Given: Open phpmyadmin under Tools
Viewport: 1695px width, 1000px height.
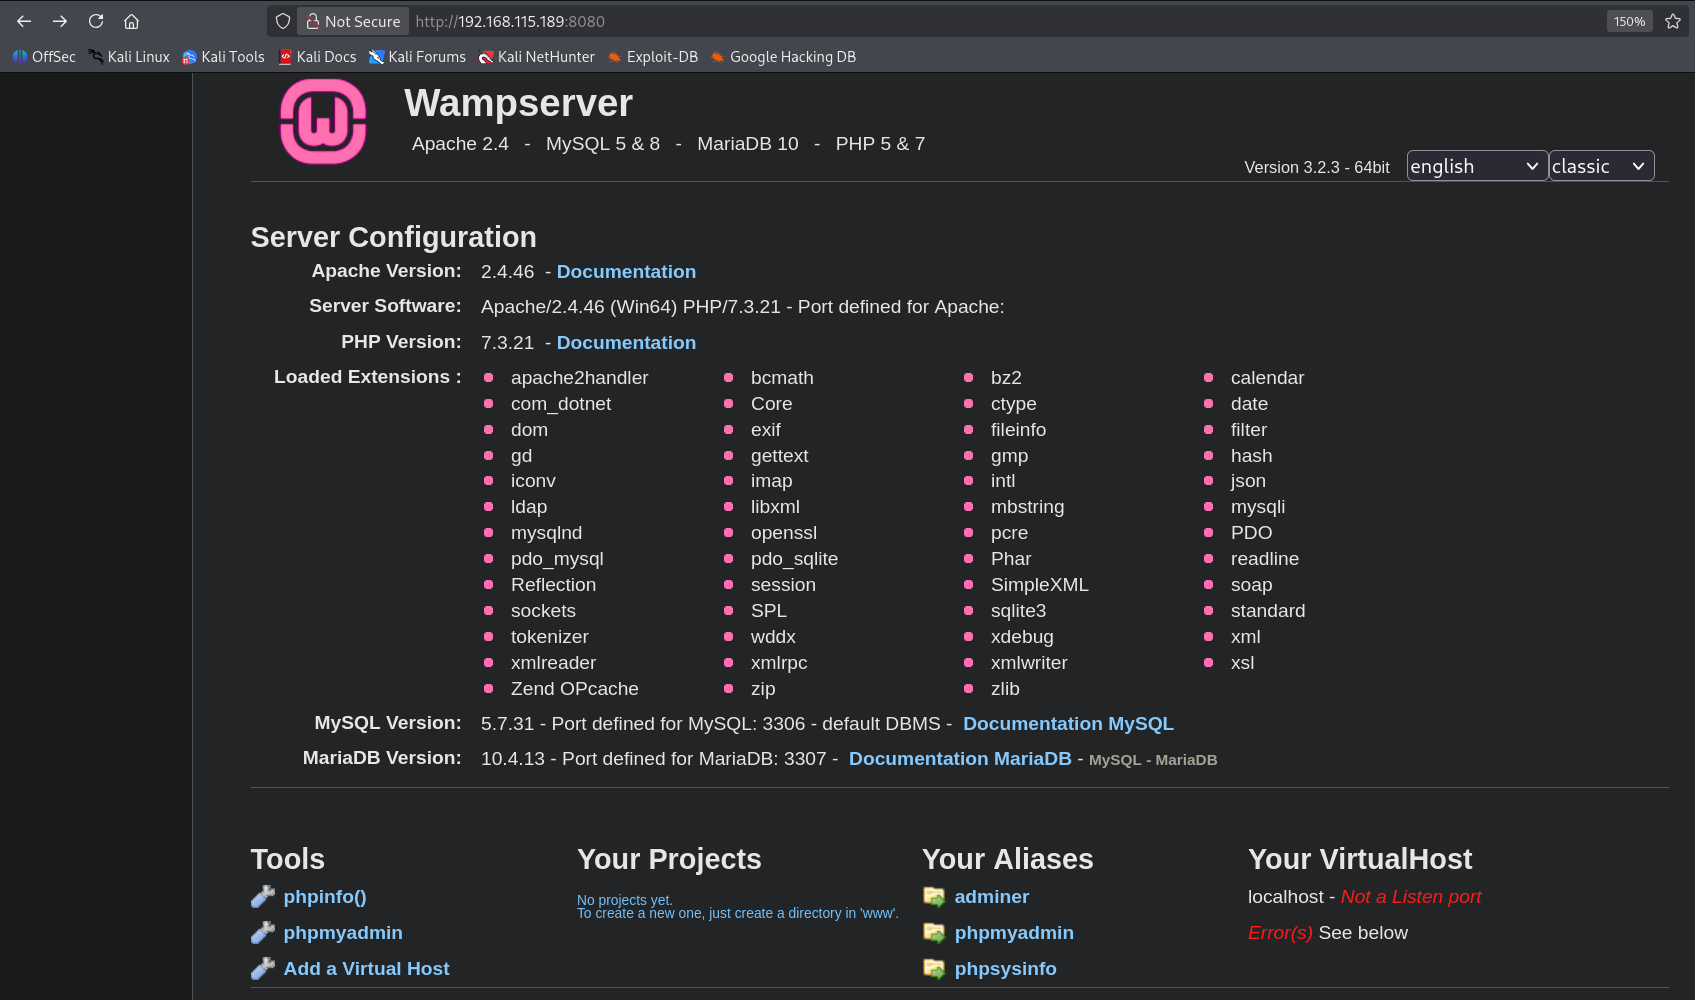Looking at the screenshot, I should tap(342, 933).
